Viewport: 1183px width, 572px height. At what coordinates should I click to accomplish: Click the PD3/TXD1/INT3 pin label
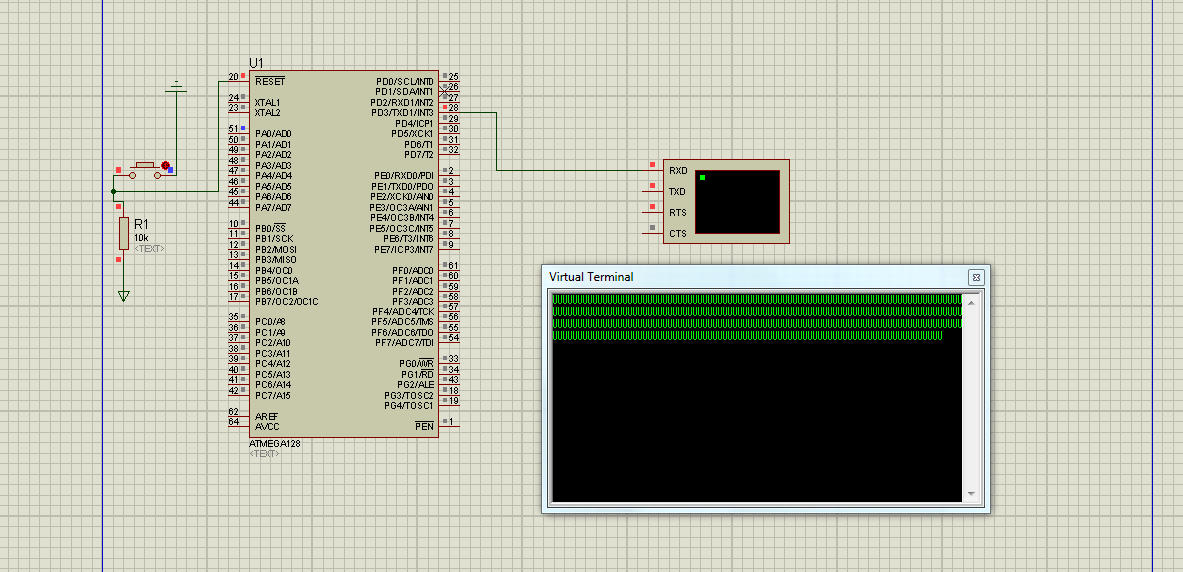point(401,112)
